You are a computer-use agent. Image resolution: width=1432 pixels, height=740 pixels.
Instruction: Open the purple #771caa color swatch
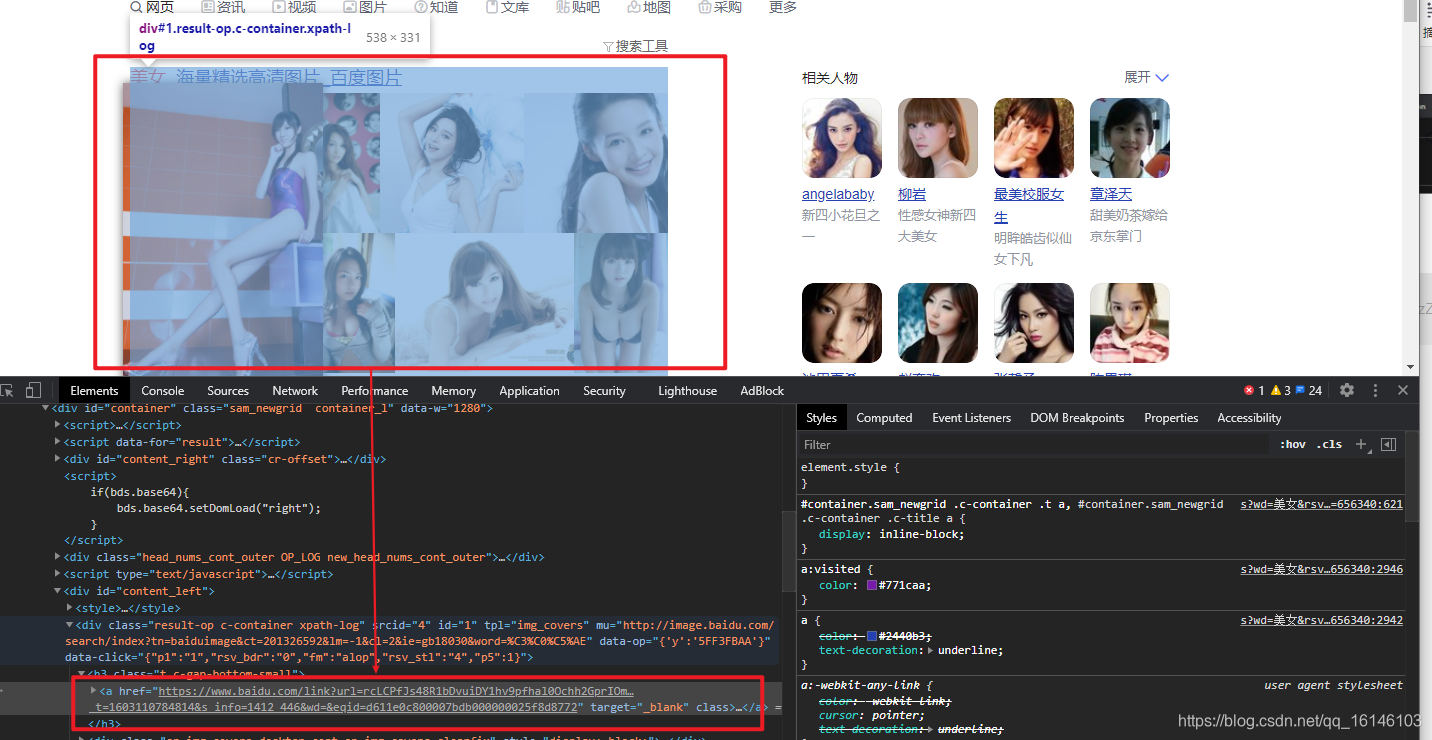(872, 586)
